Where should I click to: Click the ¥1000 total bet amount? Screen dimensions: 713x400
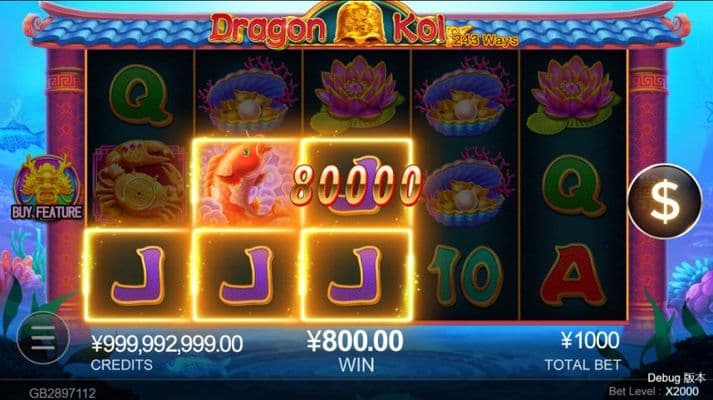[x=590, y=340]
